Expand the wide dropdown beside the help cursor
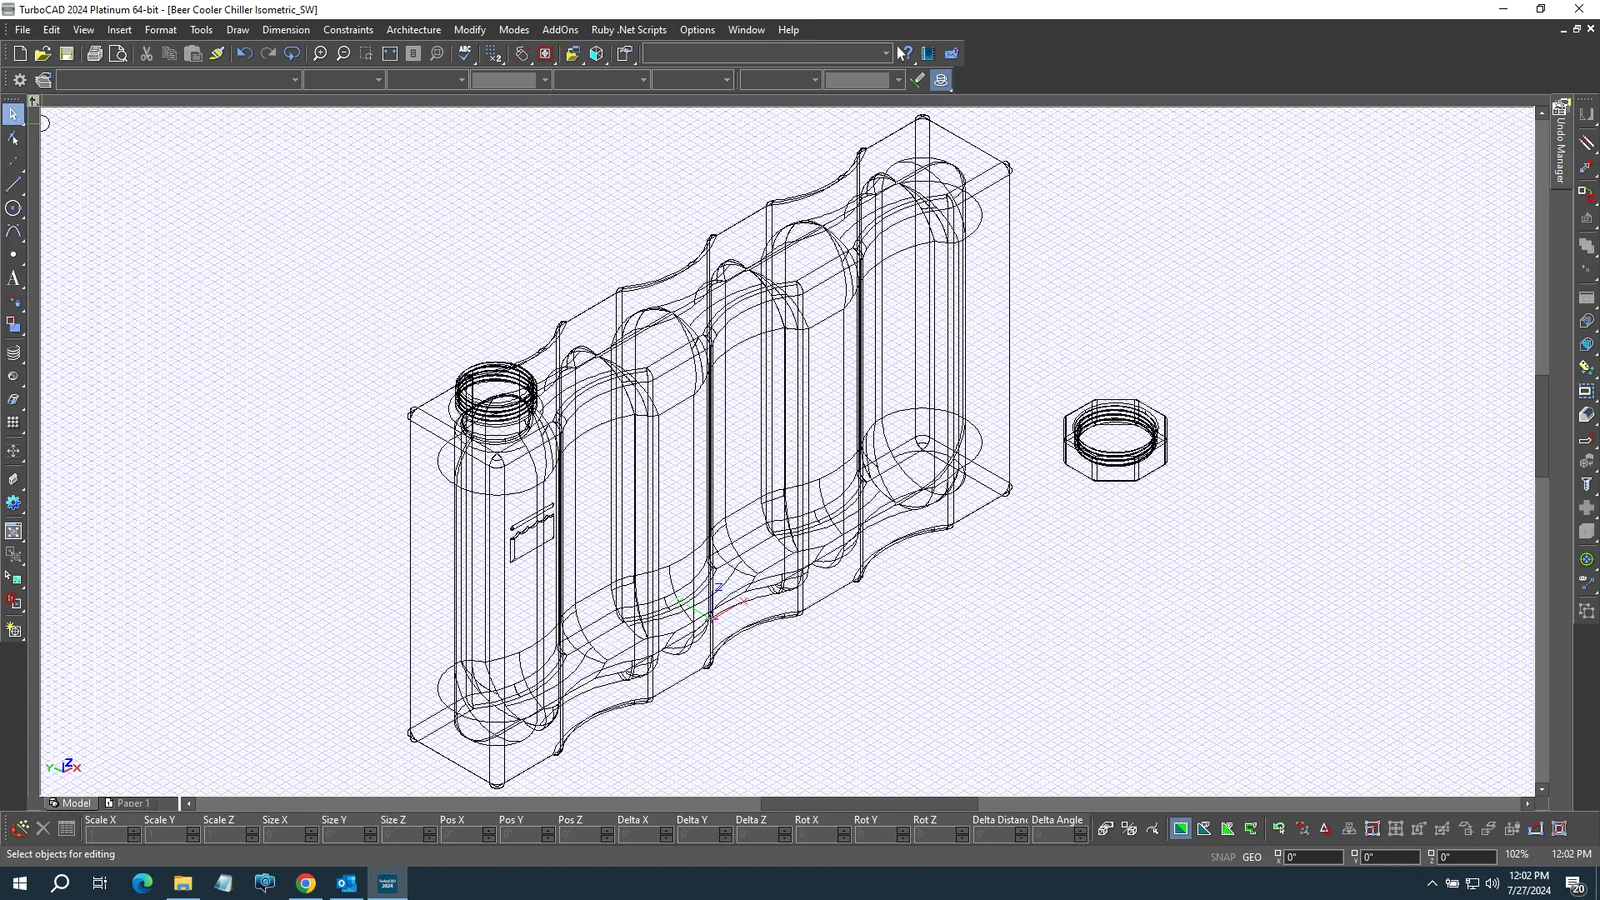Screen dimensions: 1600x900 tap(885, 54)
